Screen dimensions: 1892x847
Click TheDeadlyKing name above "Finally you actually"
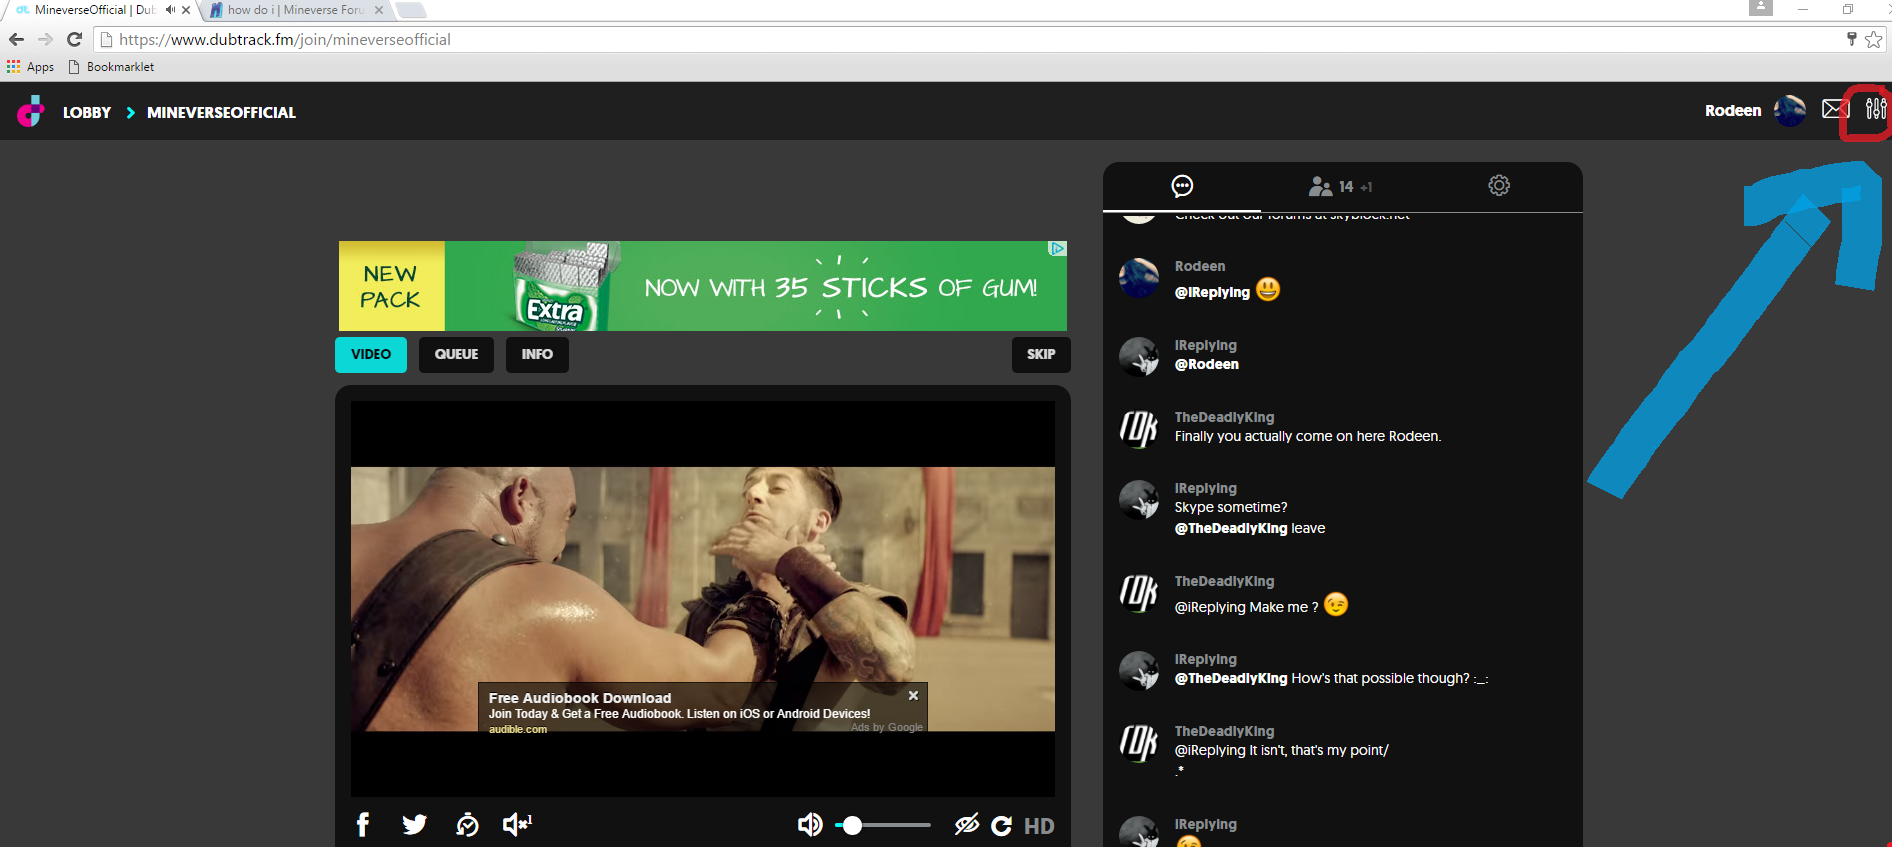click(x=1224, y=417)
